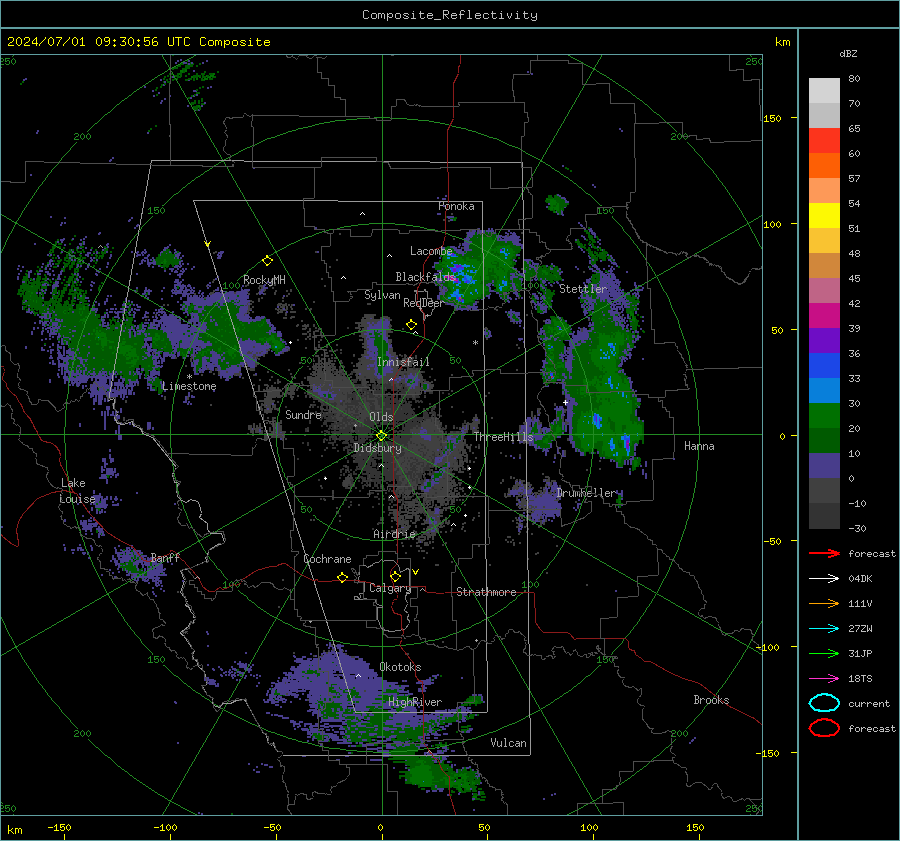Click the Hanna town label

point(699,446)
